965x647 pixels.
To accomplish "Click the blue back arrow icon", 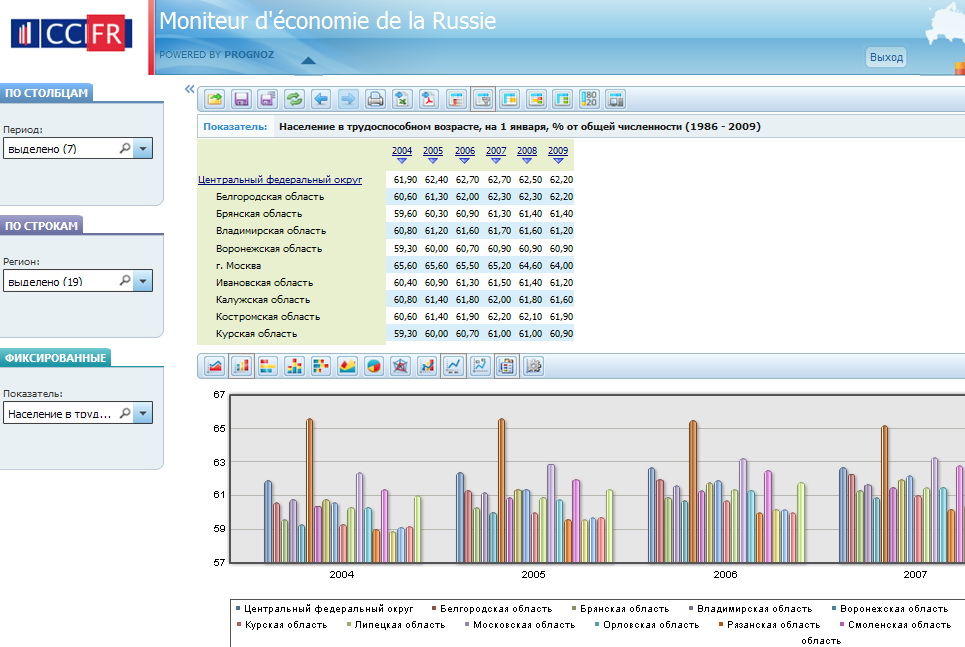I will point(321,99).
